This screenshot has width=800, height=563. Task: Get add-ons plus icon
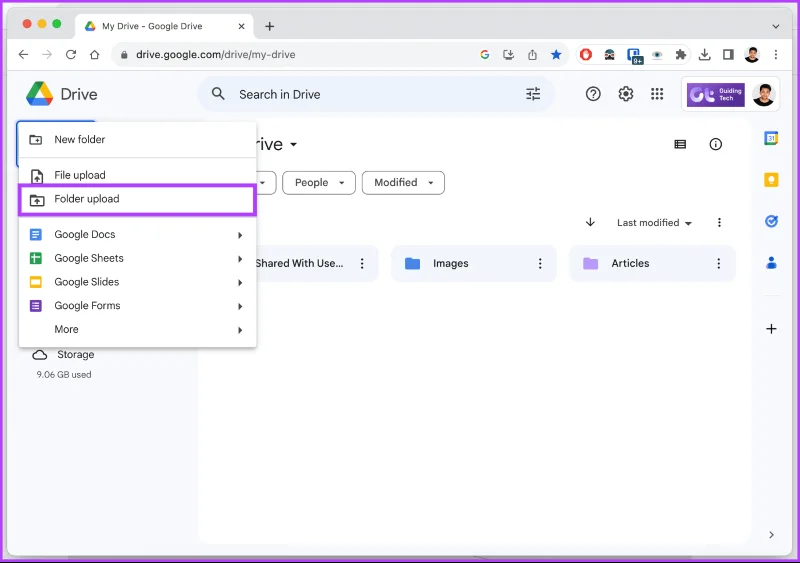coord(771,329)
